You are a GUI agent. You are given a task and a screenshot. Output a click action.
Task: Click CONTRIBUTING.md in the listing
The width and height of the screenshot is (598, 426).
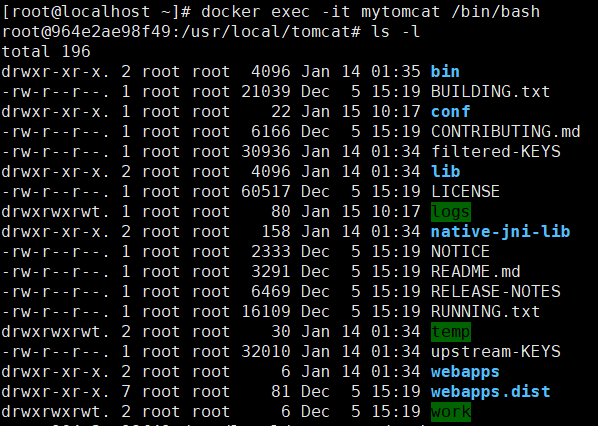pyautogui.click(x=505, y=132)
